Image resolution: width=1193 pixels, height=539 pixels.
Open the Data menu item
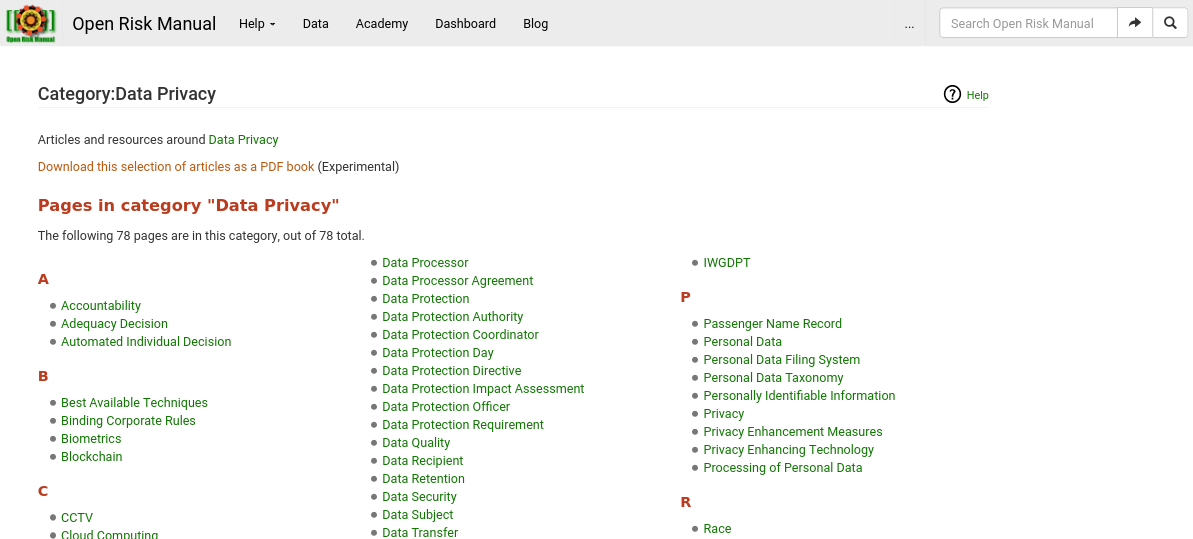(316, 24)
